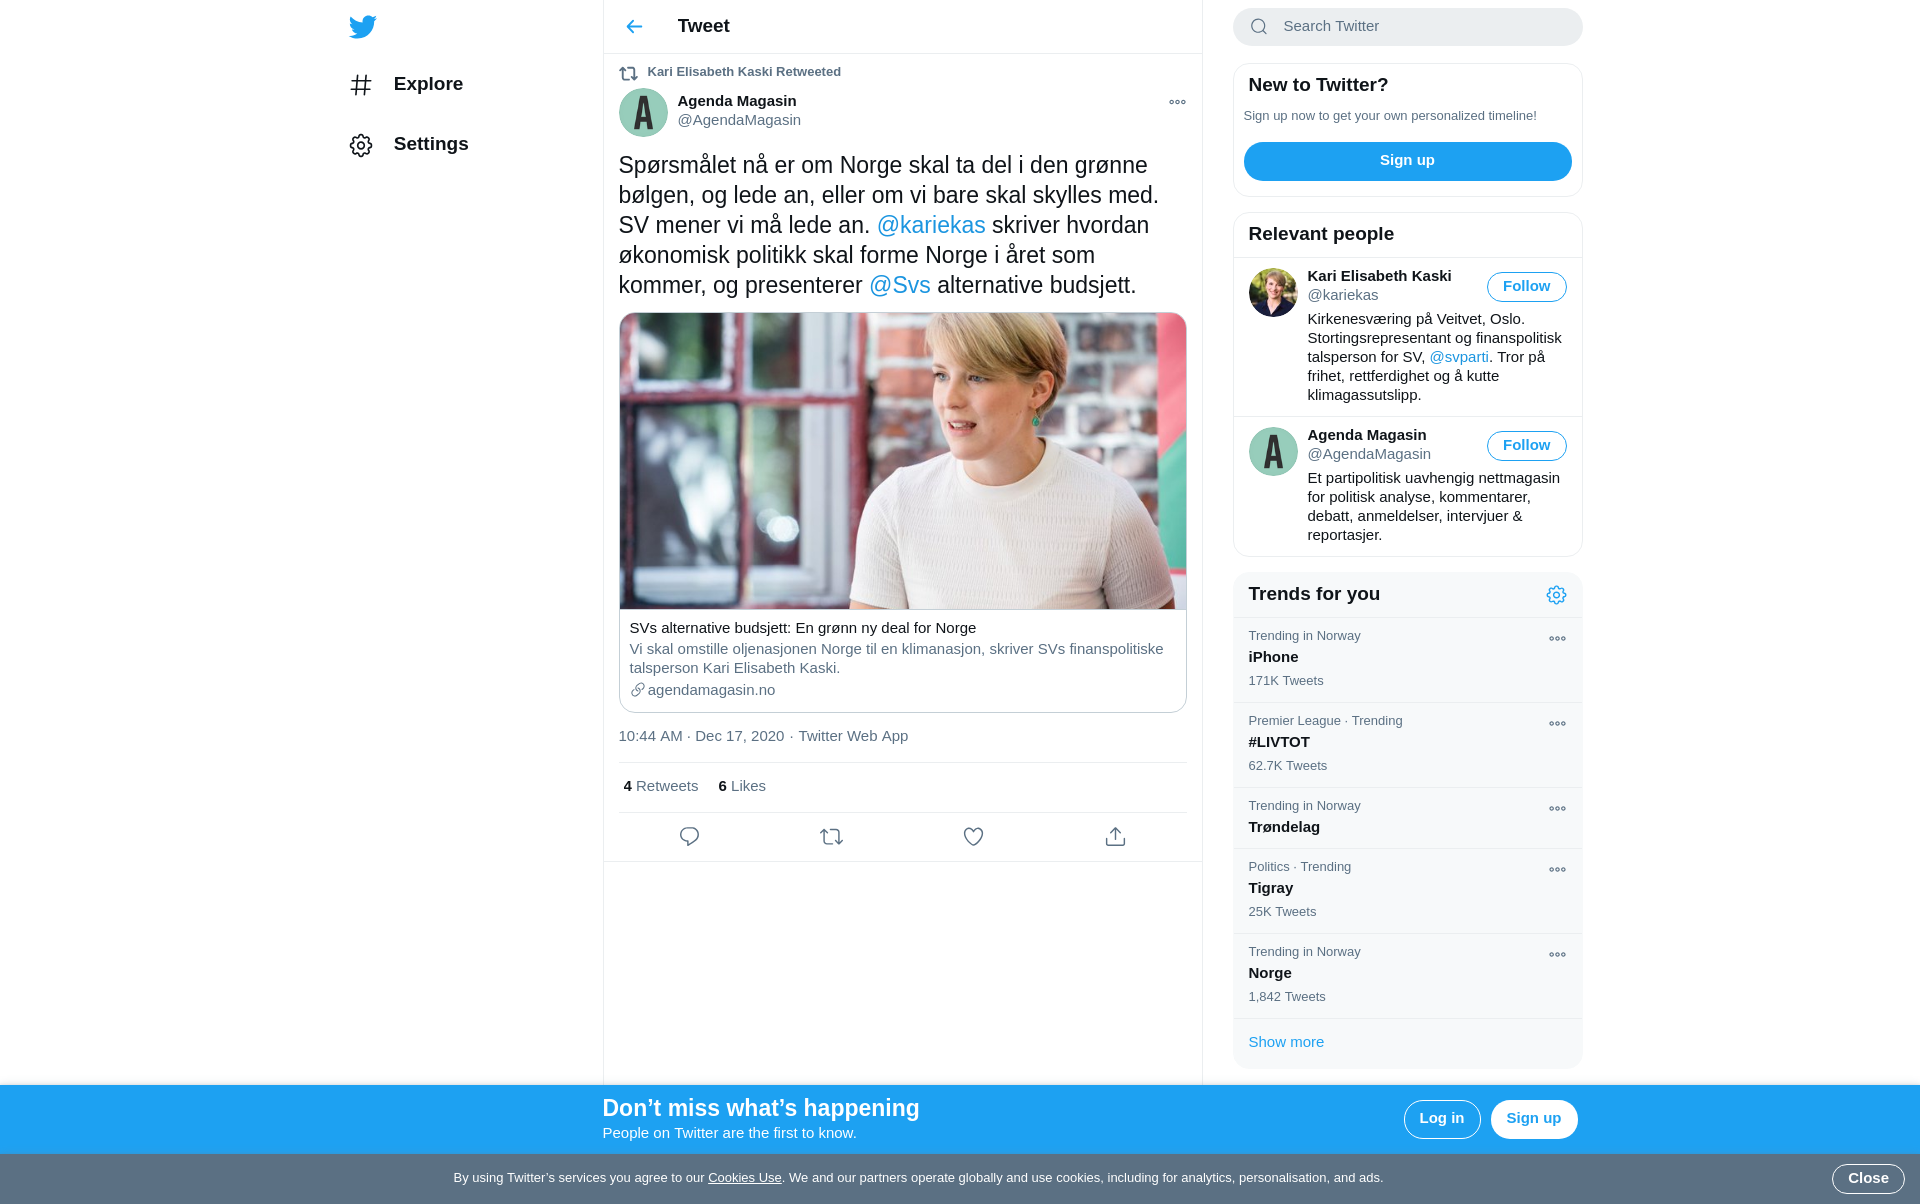Open Explore in the sidebar

pyautogui.click(x=427, y=85)
